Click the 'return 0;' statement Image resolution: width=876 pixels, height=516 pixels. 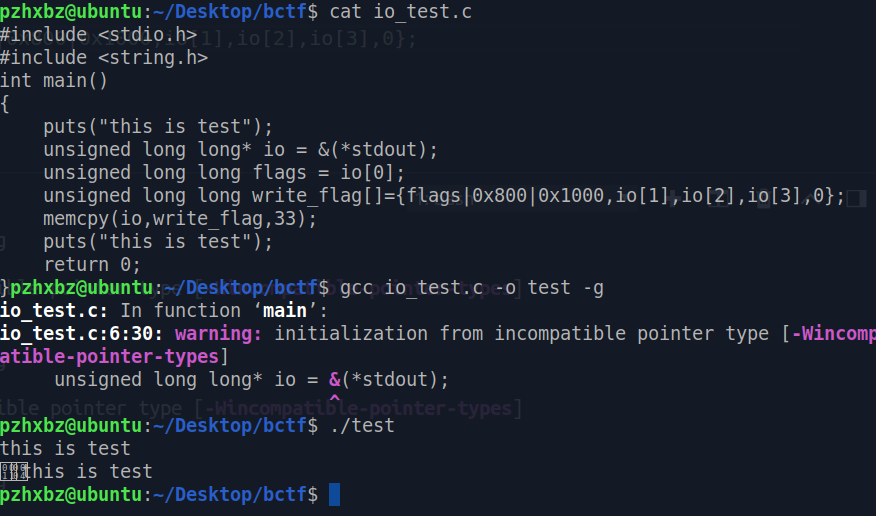click(x=92, y=264)
